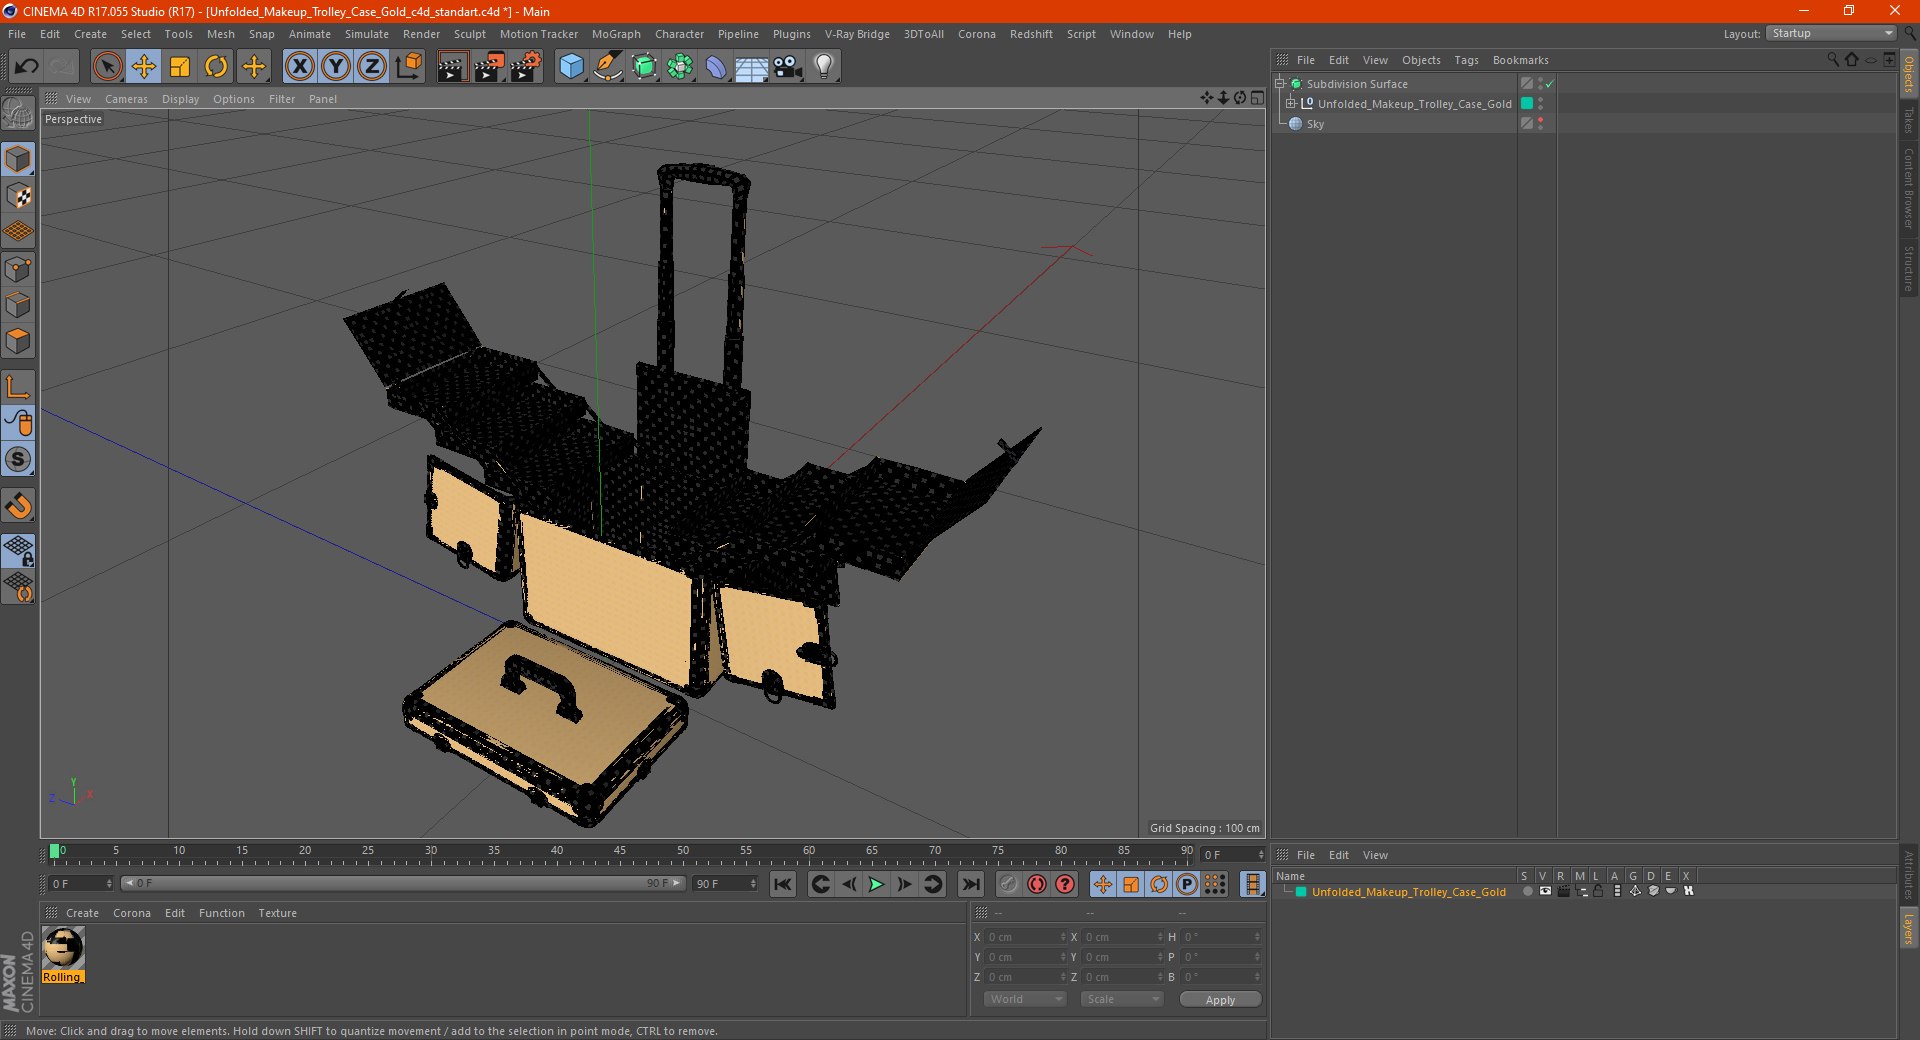Open the Render to Picture Viewer icon
1920x1040 pixels.
(x=489, y=67)
